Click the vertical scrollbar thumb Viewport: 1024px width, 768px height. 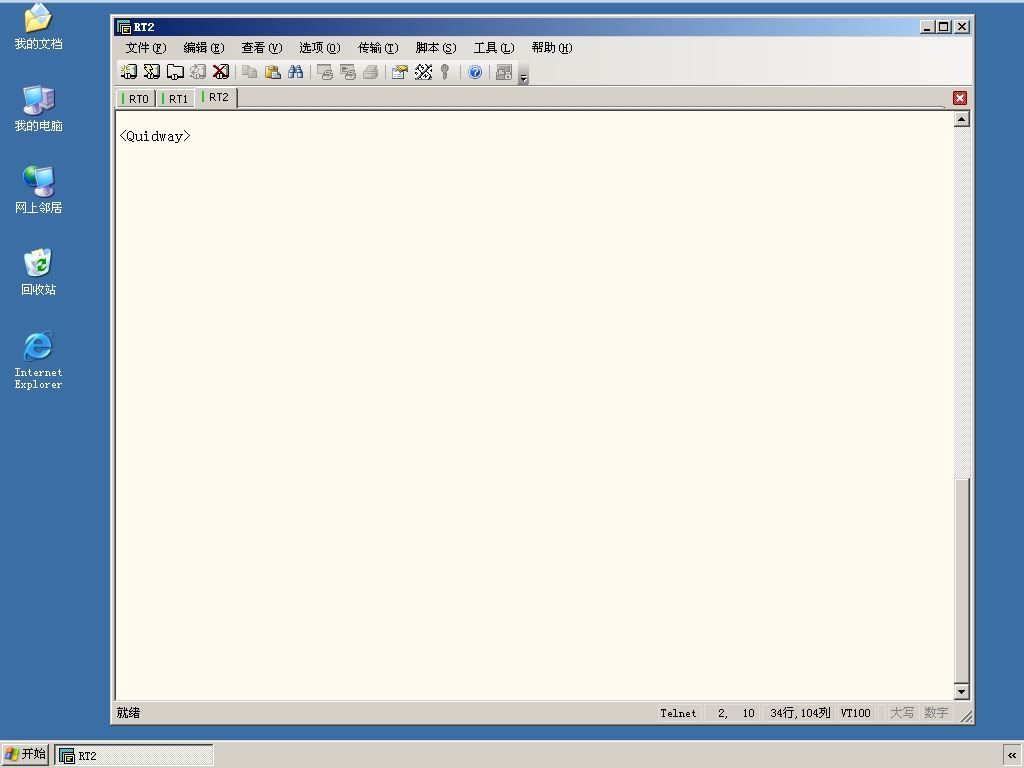tap(961, 581)
